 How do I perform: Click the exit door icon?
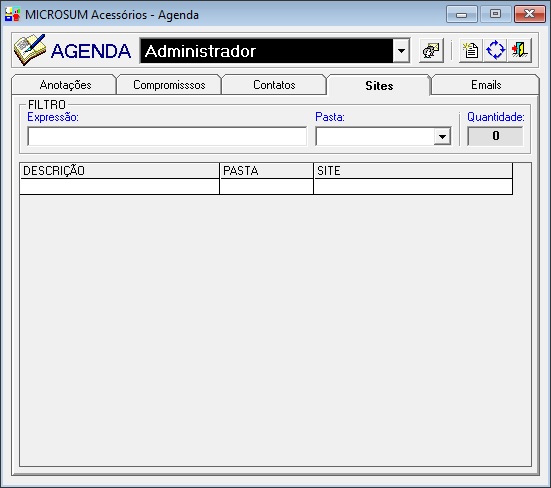[519, 51]
